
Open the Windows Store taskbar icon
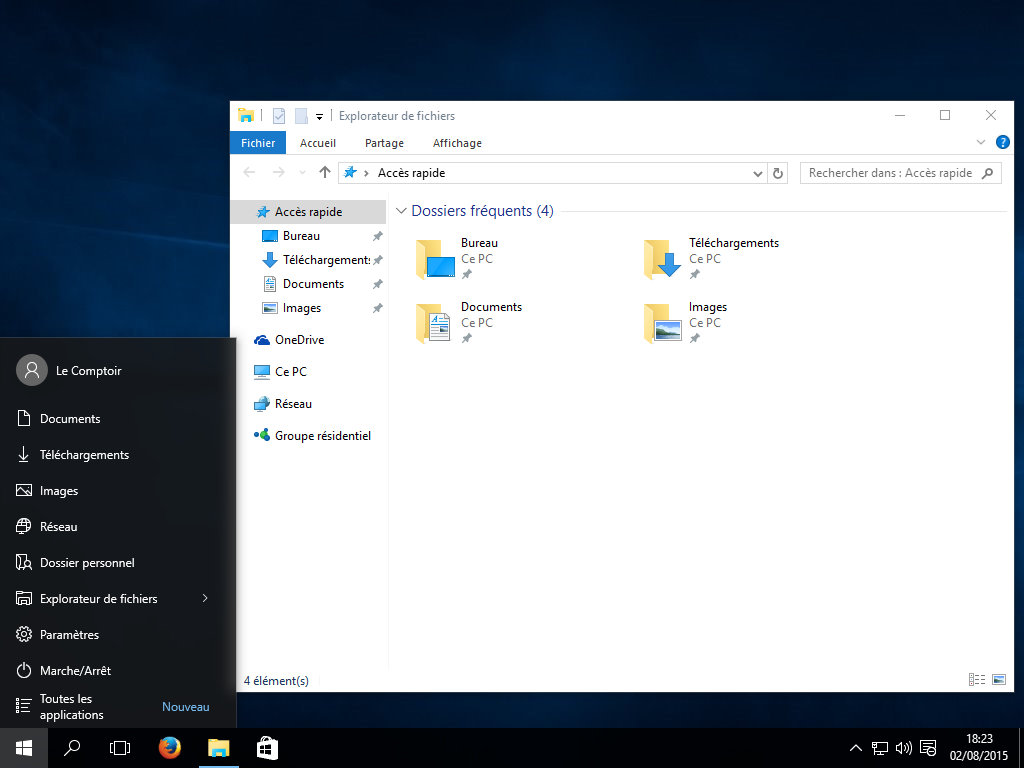pos(267,747)
